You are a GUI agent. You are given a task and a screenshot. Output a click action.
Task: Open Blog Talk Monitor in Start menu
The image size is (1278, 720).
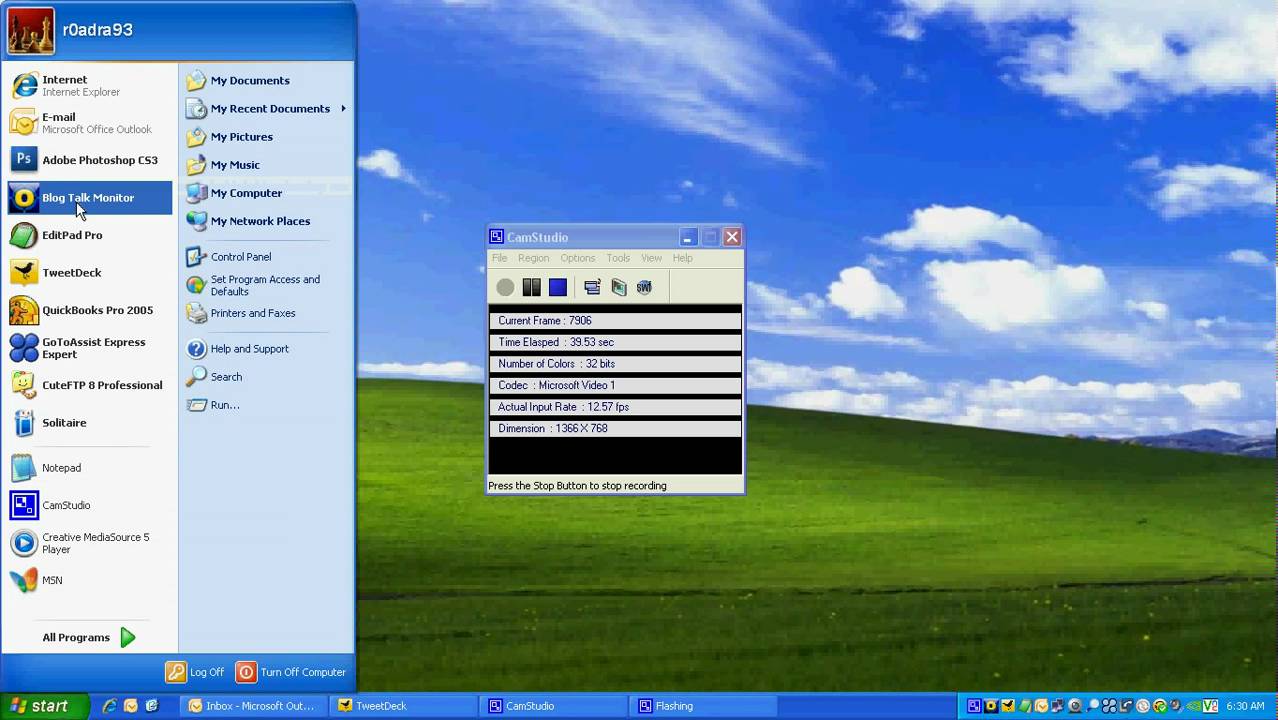pyautogui.click(x=89, y=197)
